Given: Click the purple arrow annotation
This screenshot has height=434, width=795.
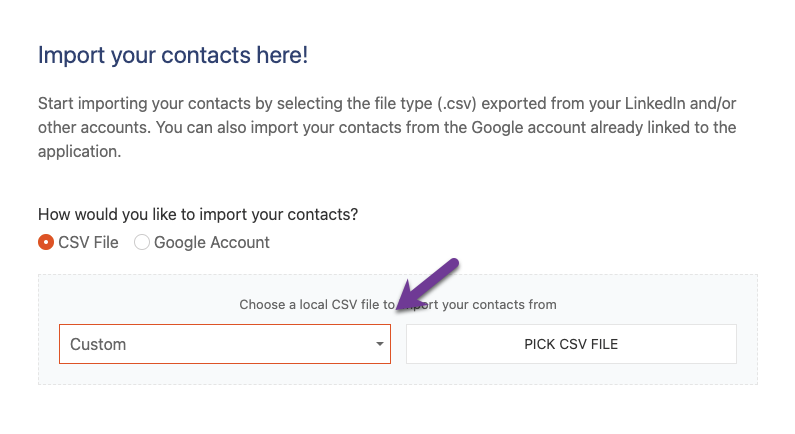Looking at the screenshot, I should (426, 285).
